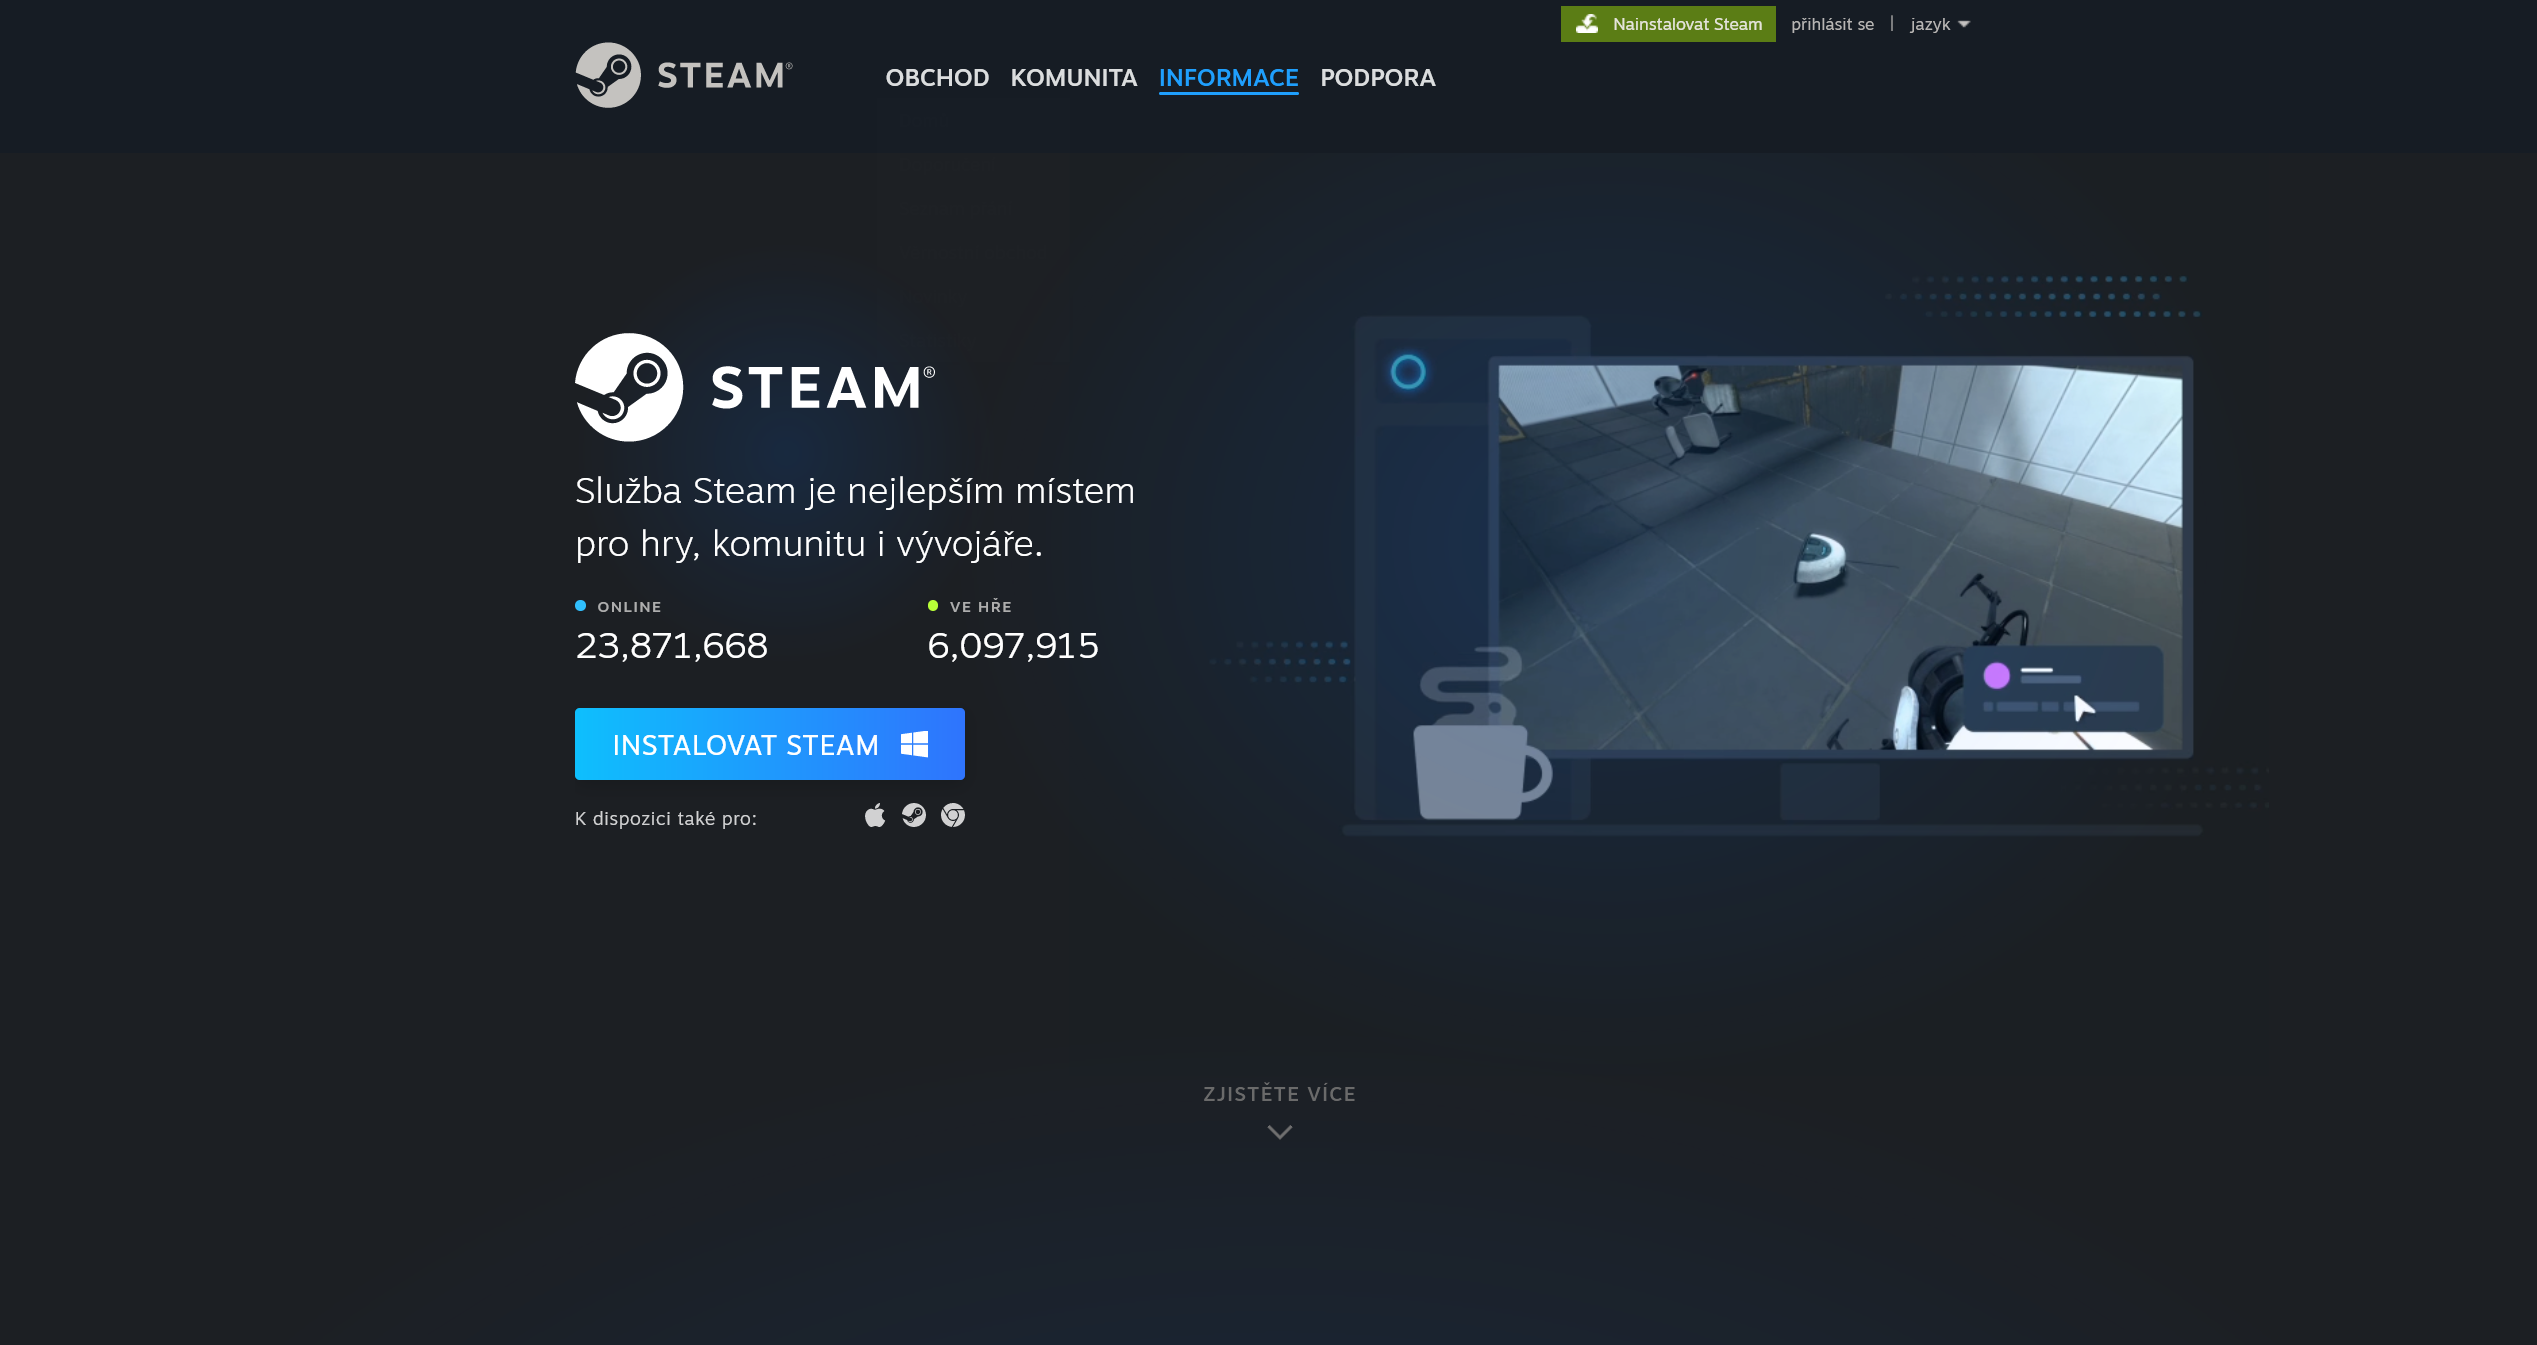This screenshot has width=2537, height=1345.
Task: Expand the jazyk language dropdown
Action: point(1939,24)
